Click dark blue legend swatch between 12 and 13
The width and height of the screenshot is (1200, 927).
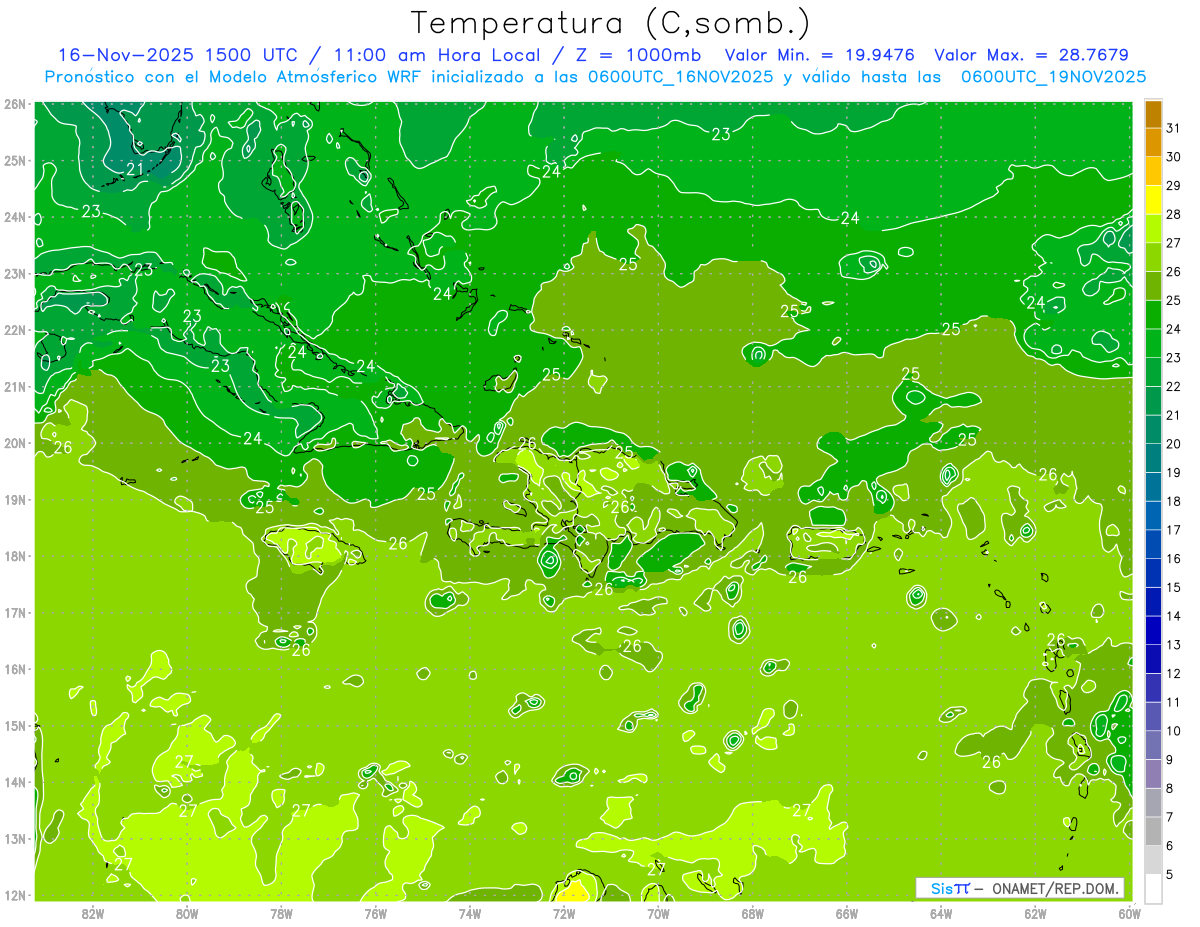click(x=1153, y=659)
